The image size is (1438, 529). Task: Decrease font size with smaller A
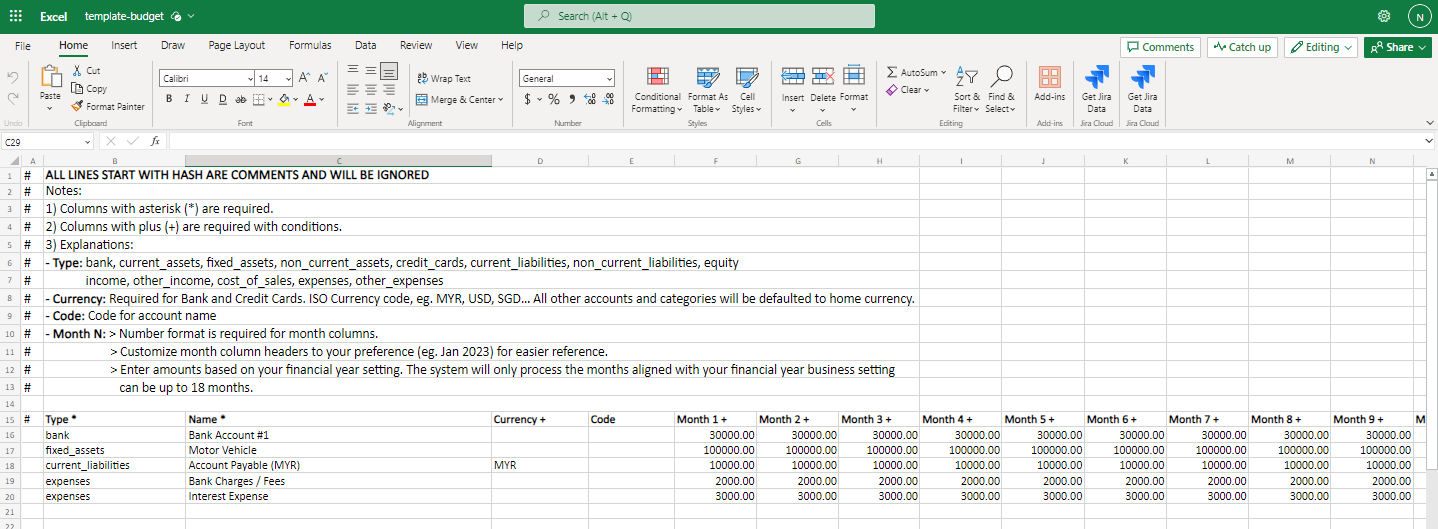tap(322, 78)
